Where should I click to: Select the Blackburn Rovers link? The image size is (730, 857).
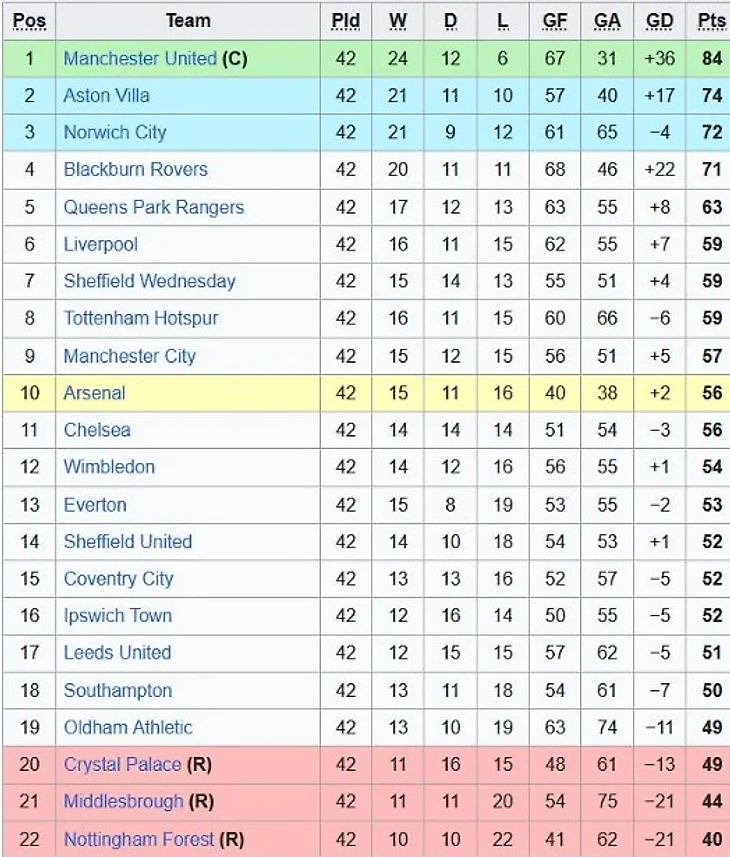(135, 169)
